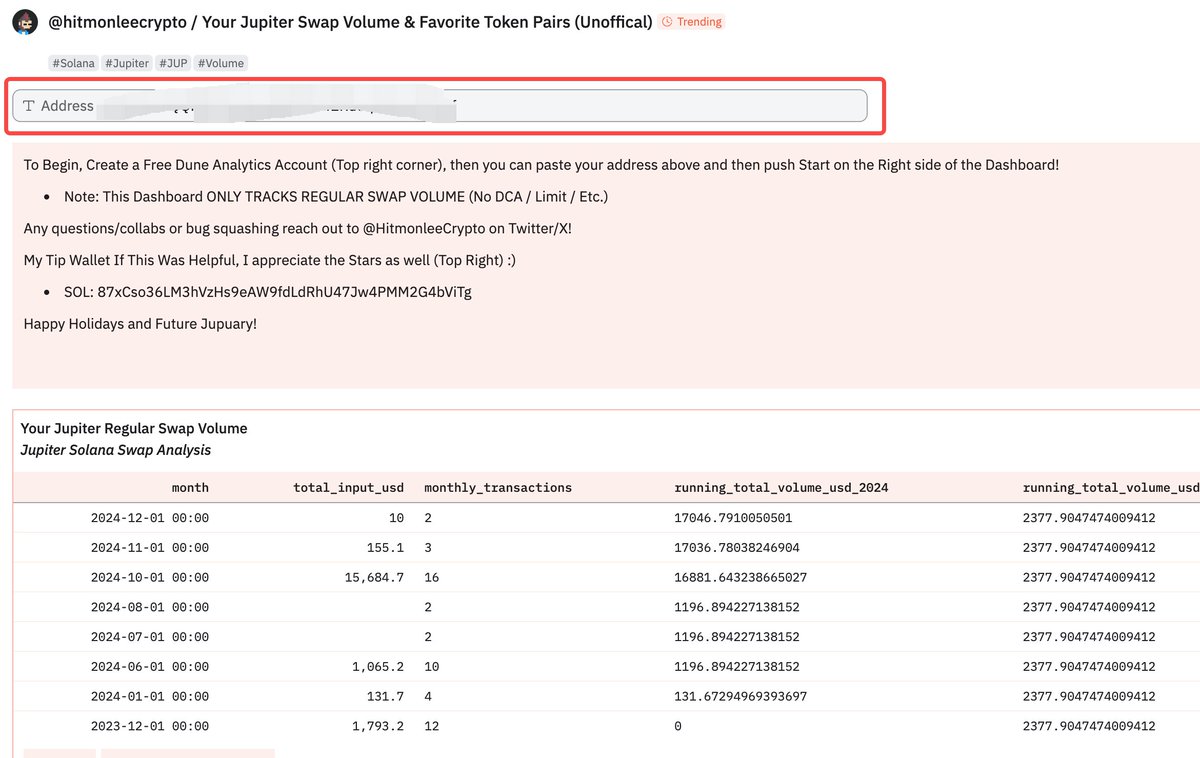The height and width of the screenshot is (758, 1200).
Task: Click the 'Trending' badge label
Action: click(x=699, y=22)
